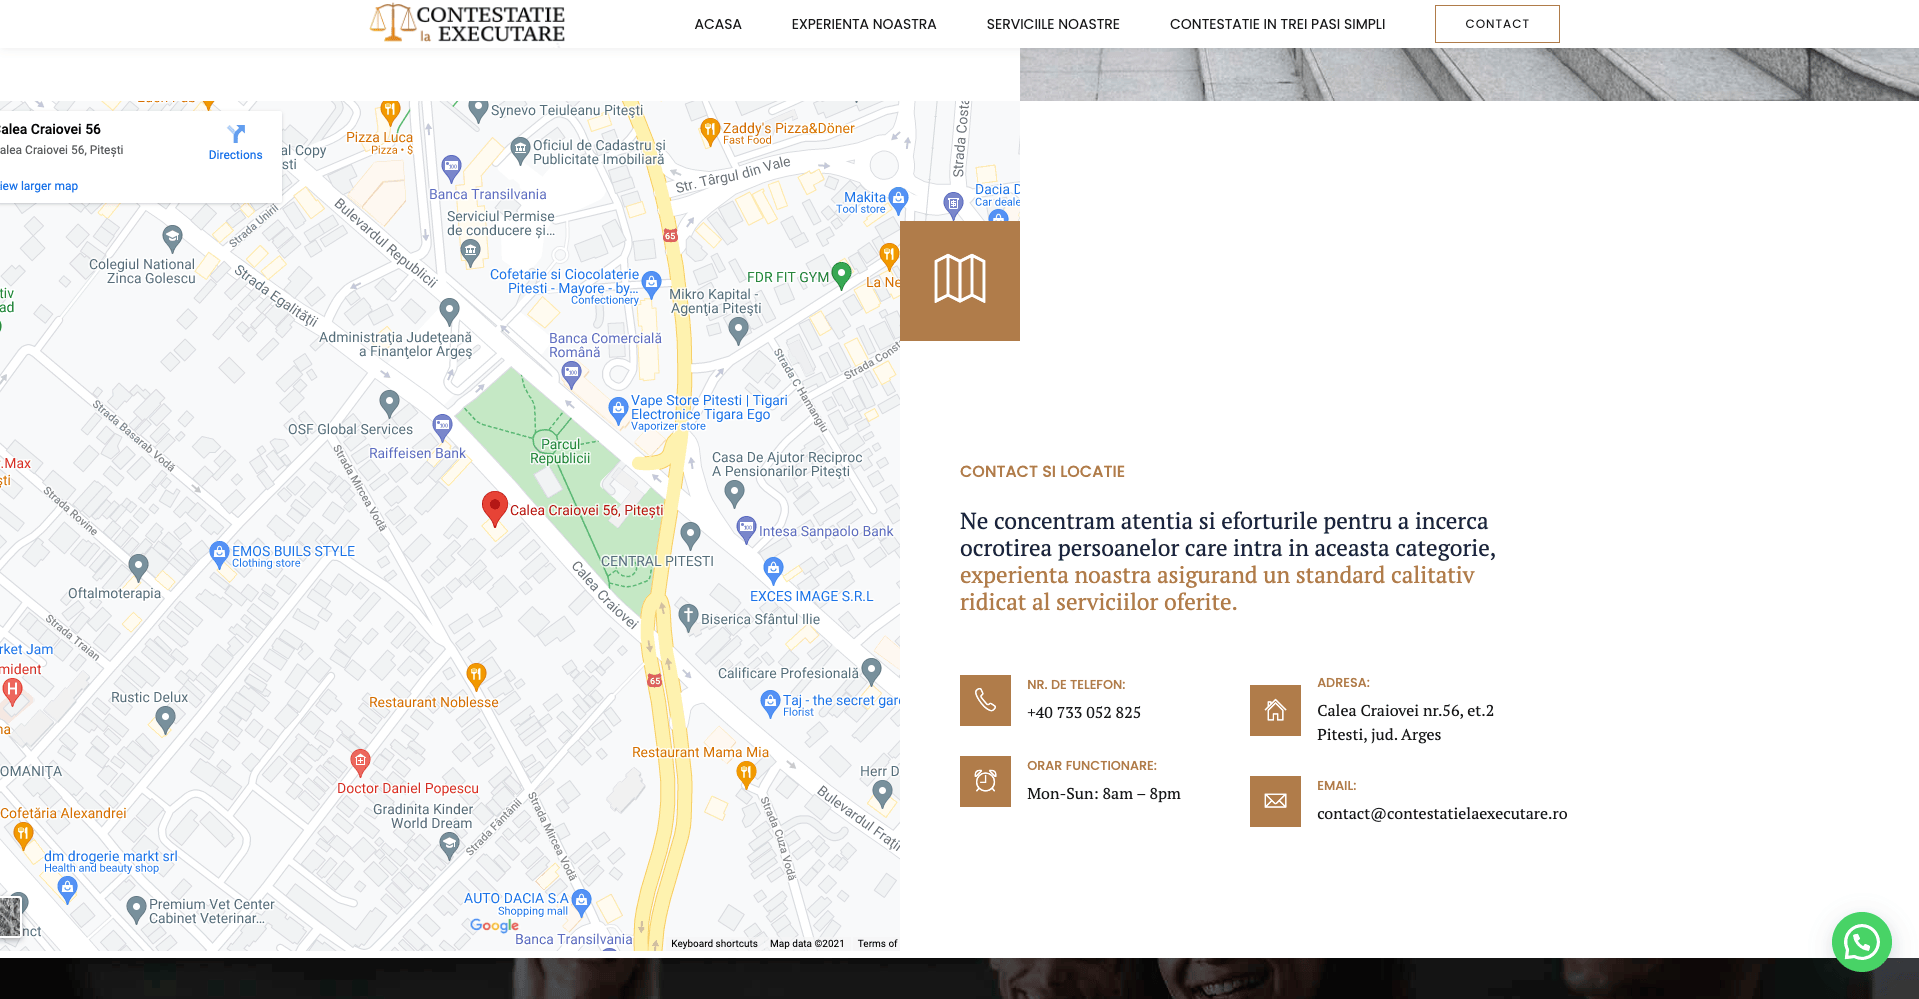Click the email envelope icon
Viewport: 1919px width, 999px height.
(x=1275, y=801)
